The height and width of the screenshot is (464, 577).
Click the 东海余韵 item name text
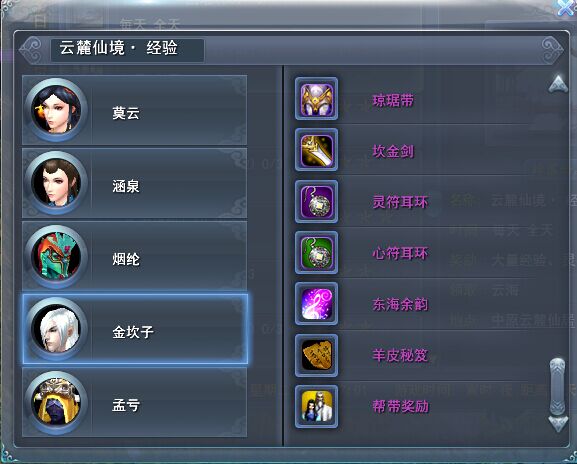coord(400,304)
